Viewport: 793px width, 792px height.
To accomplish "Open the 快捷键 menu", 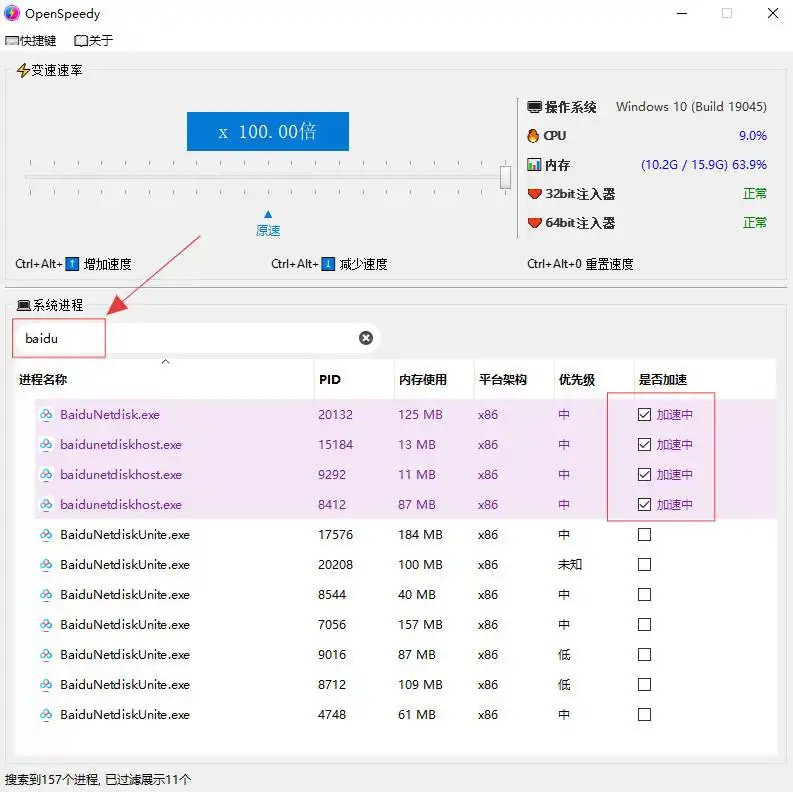I will [x=30, y=40].
